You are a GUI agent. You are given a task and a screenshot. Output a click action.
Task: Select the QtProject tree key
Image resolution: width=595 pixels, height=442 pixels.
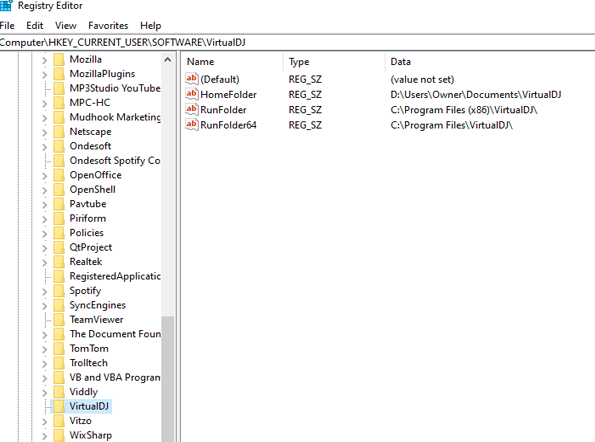pos(91,247)
